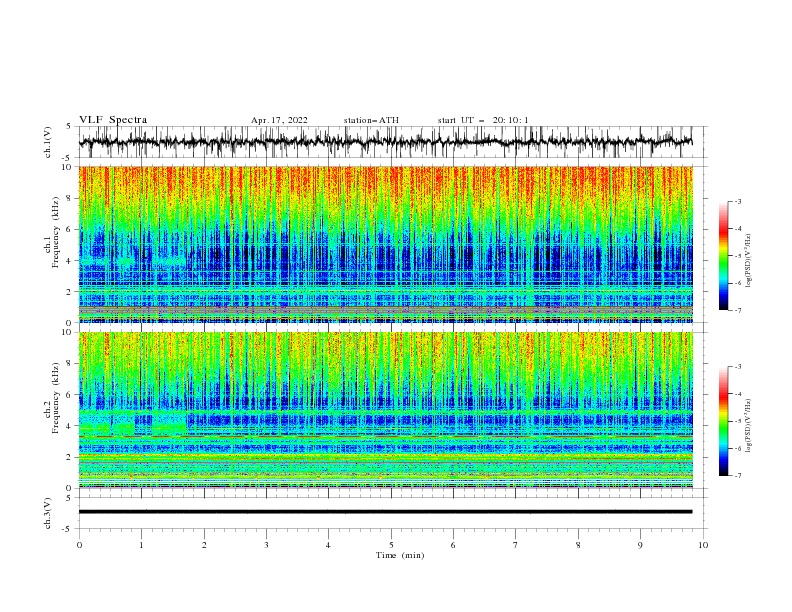
Task: Click the time axis tick label 2
Action: pos(204,545)
